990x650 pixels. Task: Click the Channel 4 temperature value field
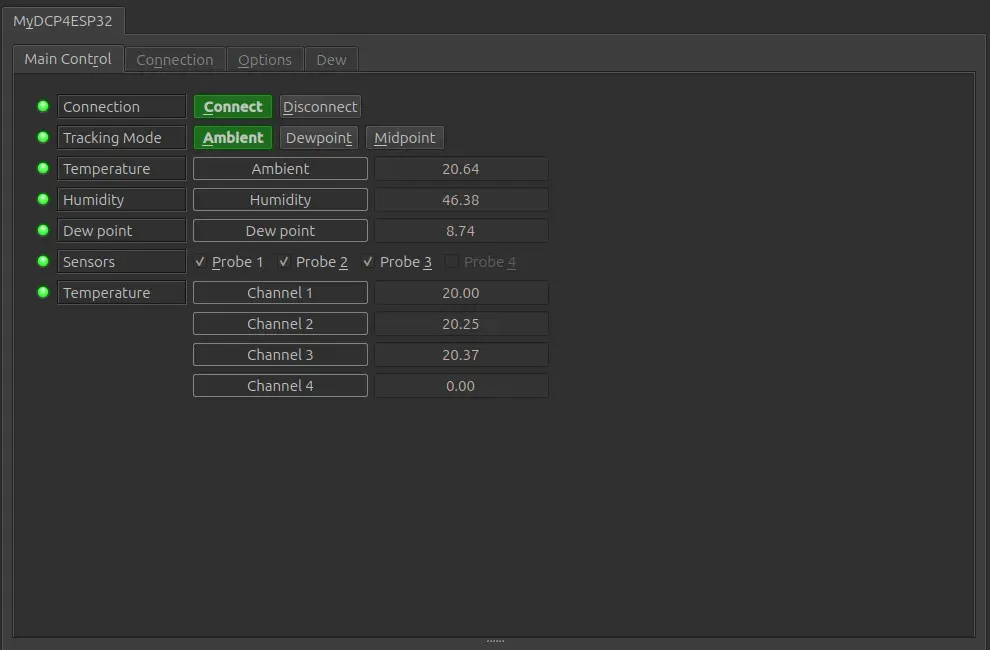461,386
